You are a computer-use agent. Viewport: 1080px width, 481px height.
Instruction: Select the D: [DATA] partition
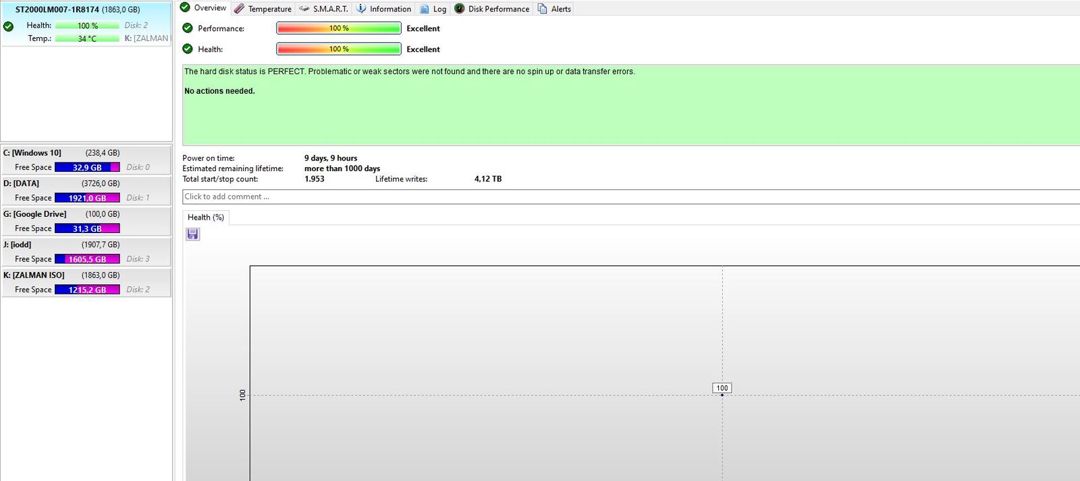pos(86,190)
